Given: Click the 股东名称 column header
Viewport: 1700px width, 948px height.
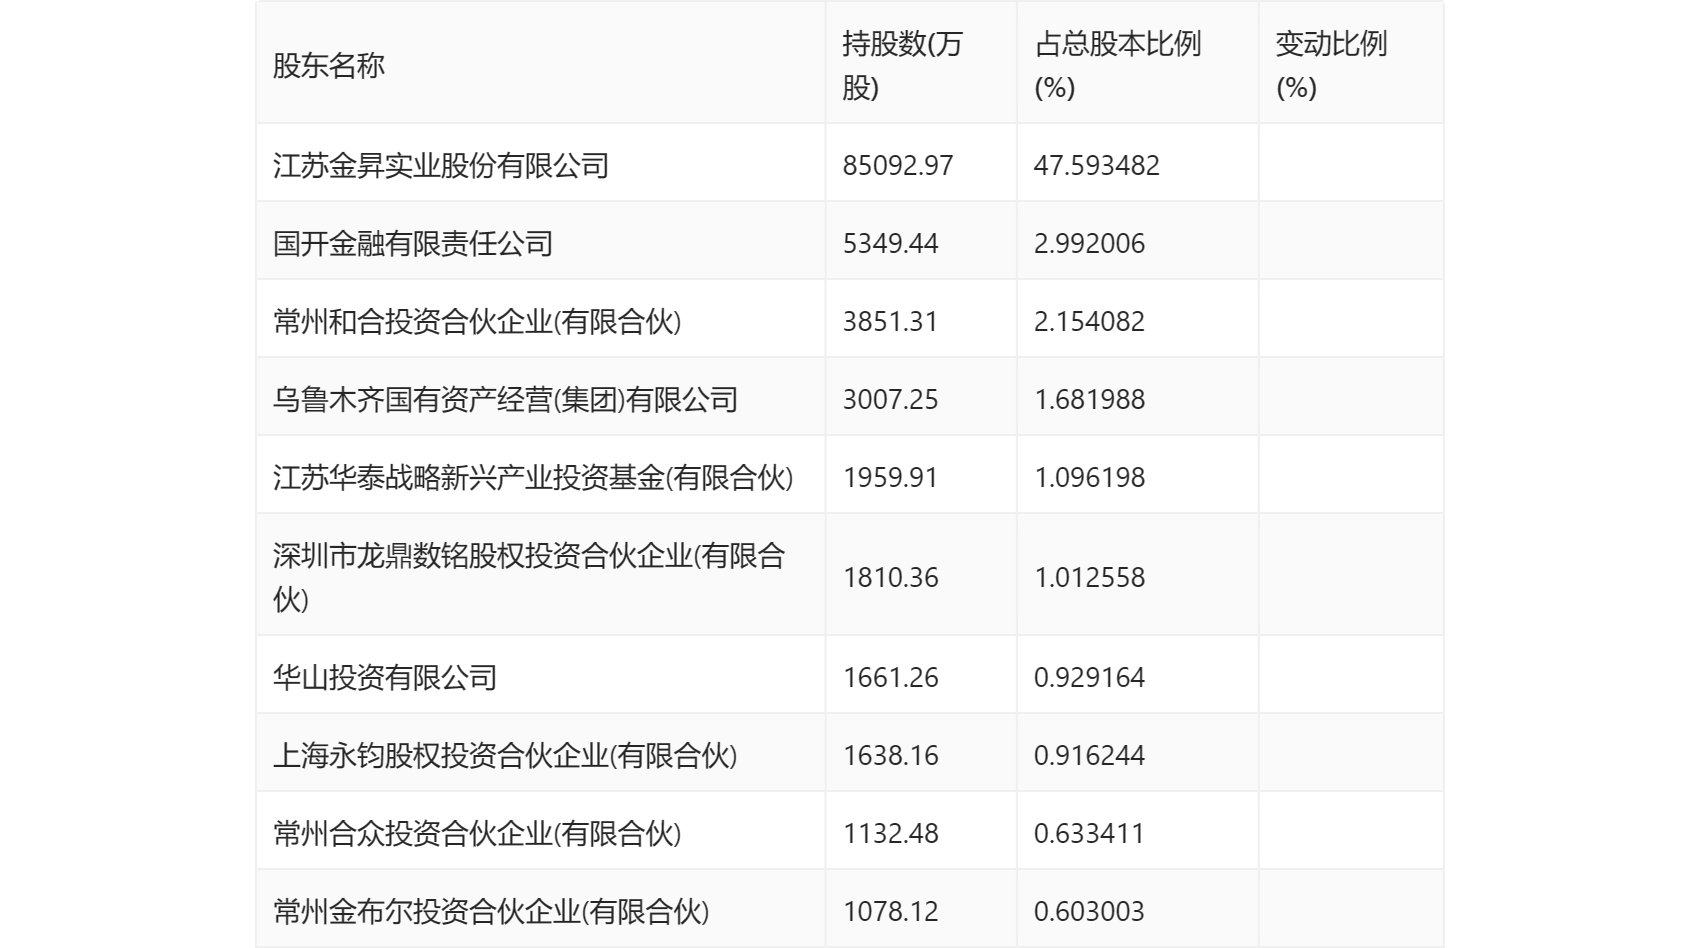Looking at the screenshot, I should point(329,66).
